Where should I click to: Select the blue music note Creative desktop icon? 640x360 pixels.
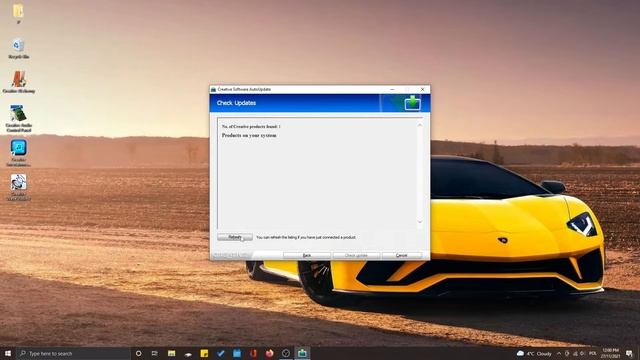coord(18,153)
